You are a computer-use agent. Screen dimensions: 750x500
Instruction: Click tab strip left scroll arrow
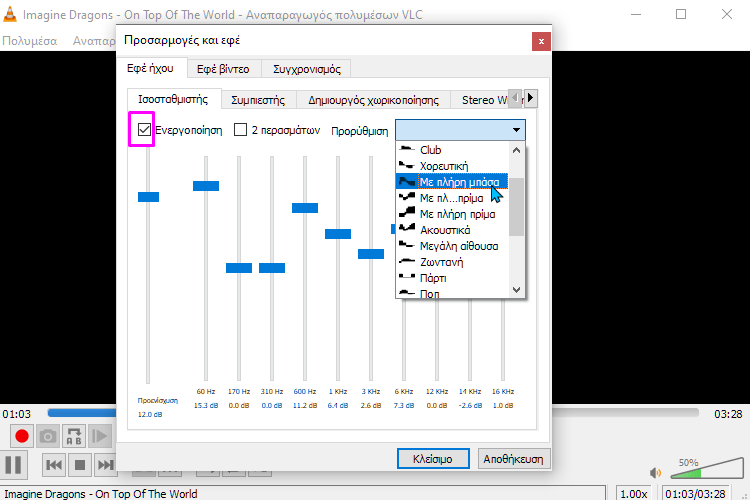[x=515, y=98]
